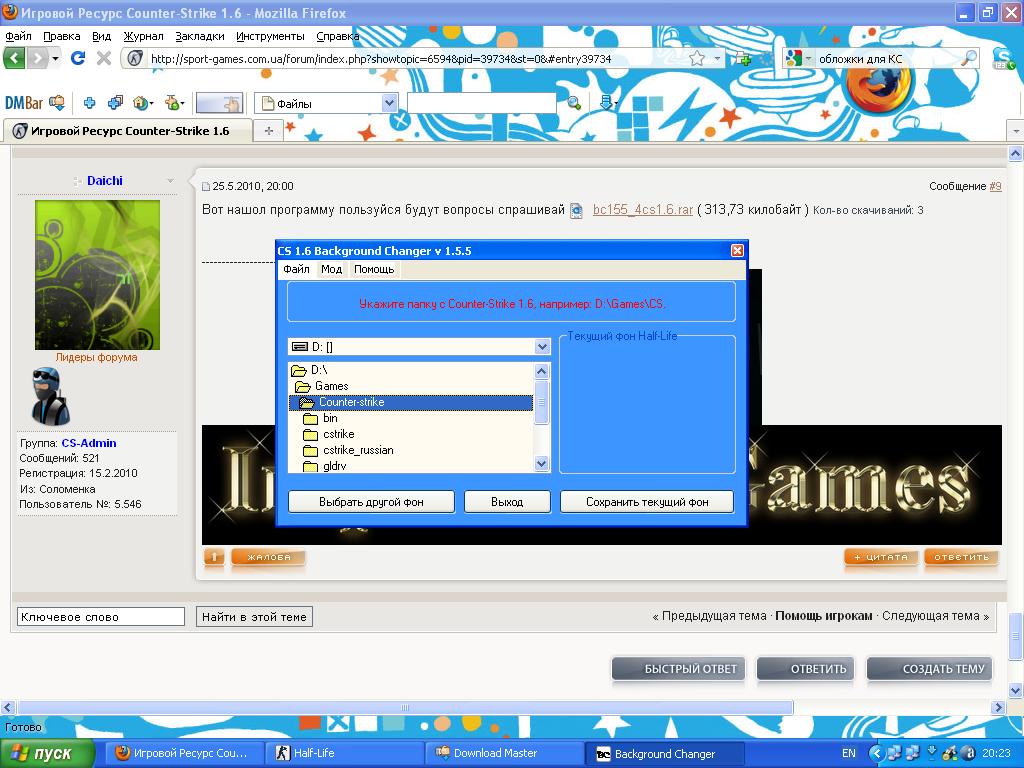Screen dimensions: 1024x768
Task: Open the Google search engine selector
Action: 799,59
